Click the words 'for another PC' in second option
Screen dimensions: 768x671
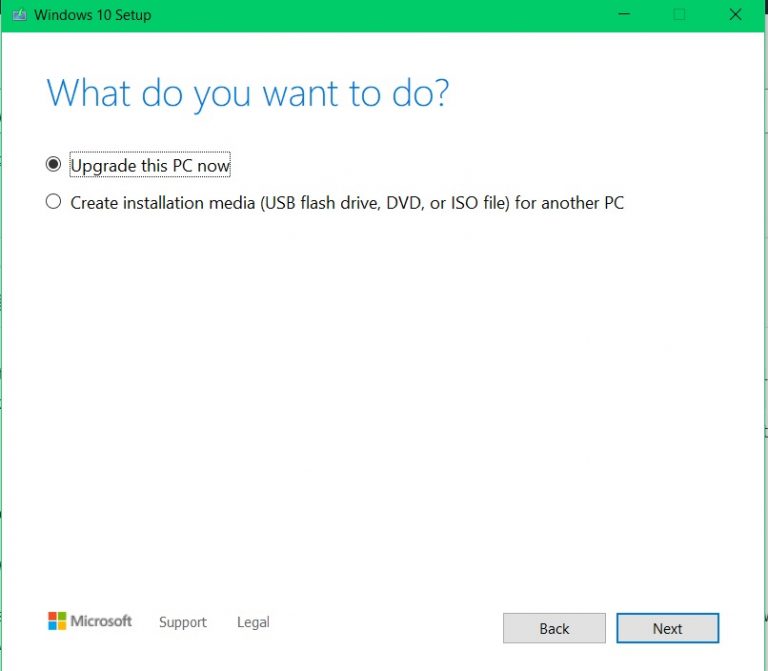pyautogui.click(x=569, y=203)
